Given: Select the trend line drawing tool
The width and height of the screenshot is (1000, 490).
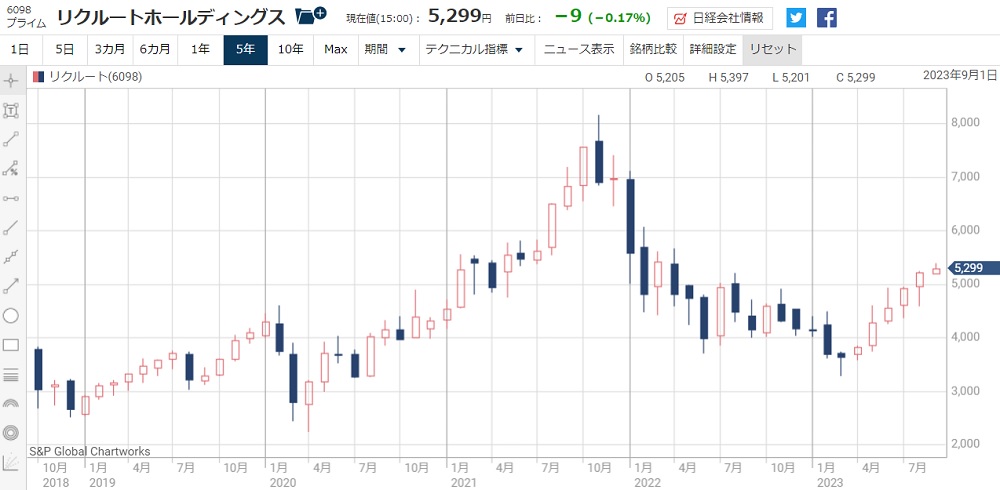Looking at the screenshot, I should 11,139.
